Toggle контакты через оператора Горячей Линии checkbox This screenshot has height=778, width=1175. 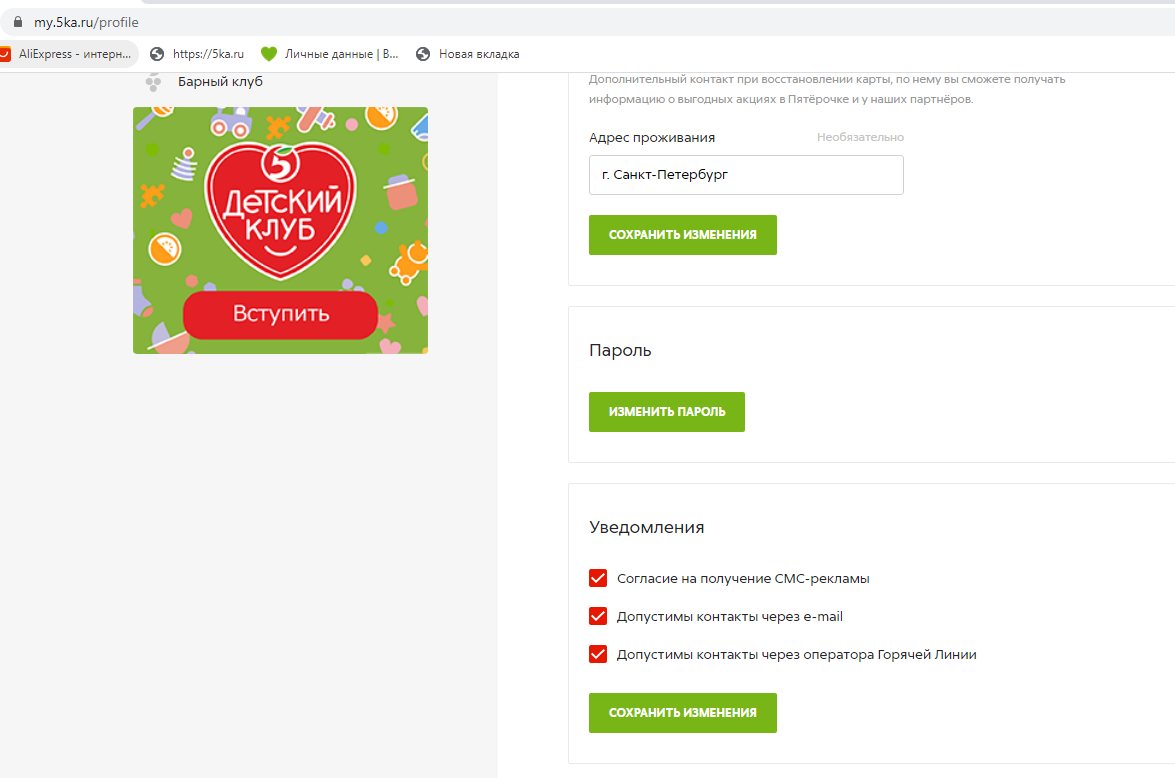pyautogui.click(x=598, y=654)
